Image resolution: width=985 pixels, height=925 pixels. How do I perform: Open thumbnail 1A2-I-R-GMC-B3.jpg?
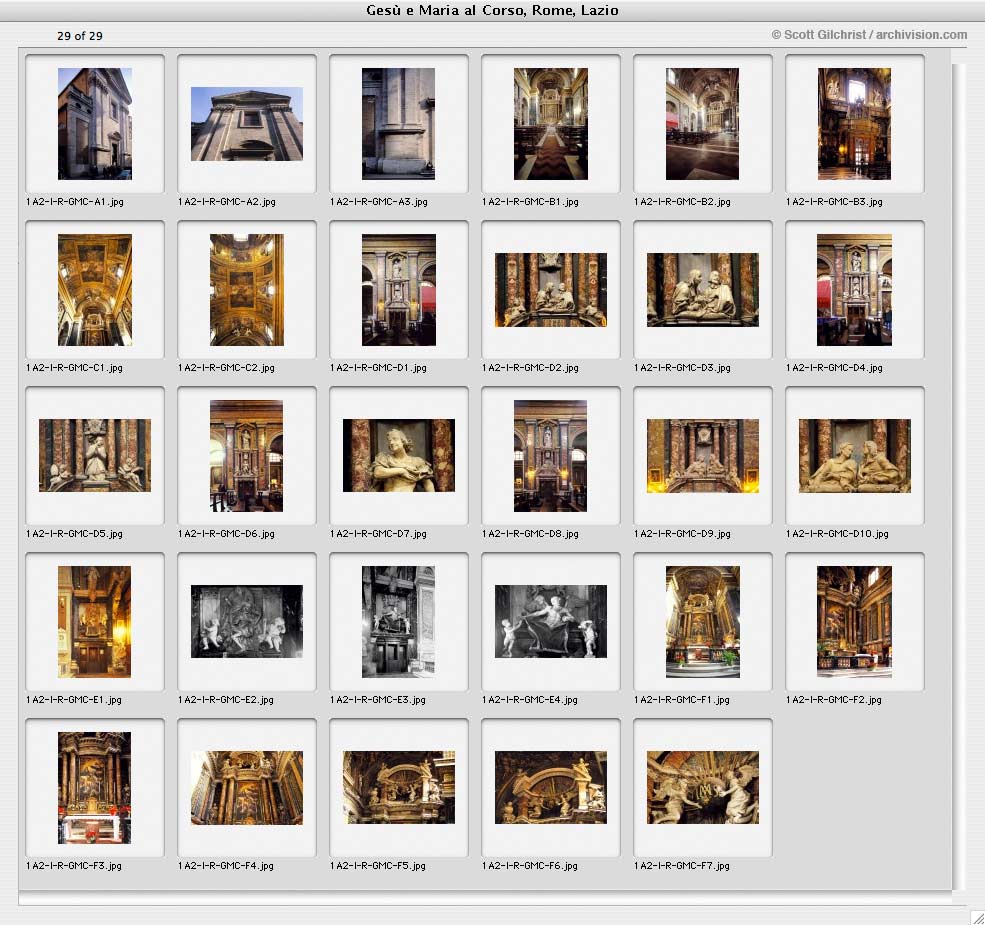point(854,124)
